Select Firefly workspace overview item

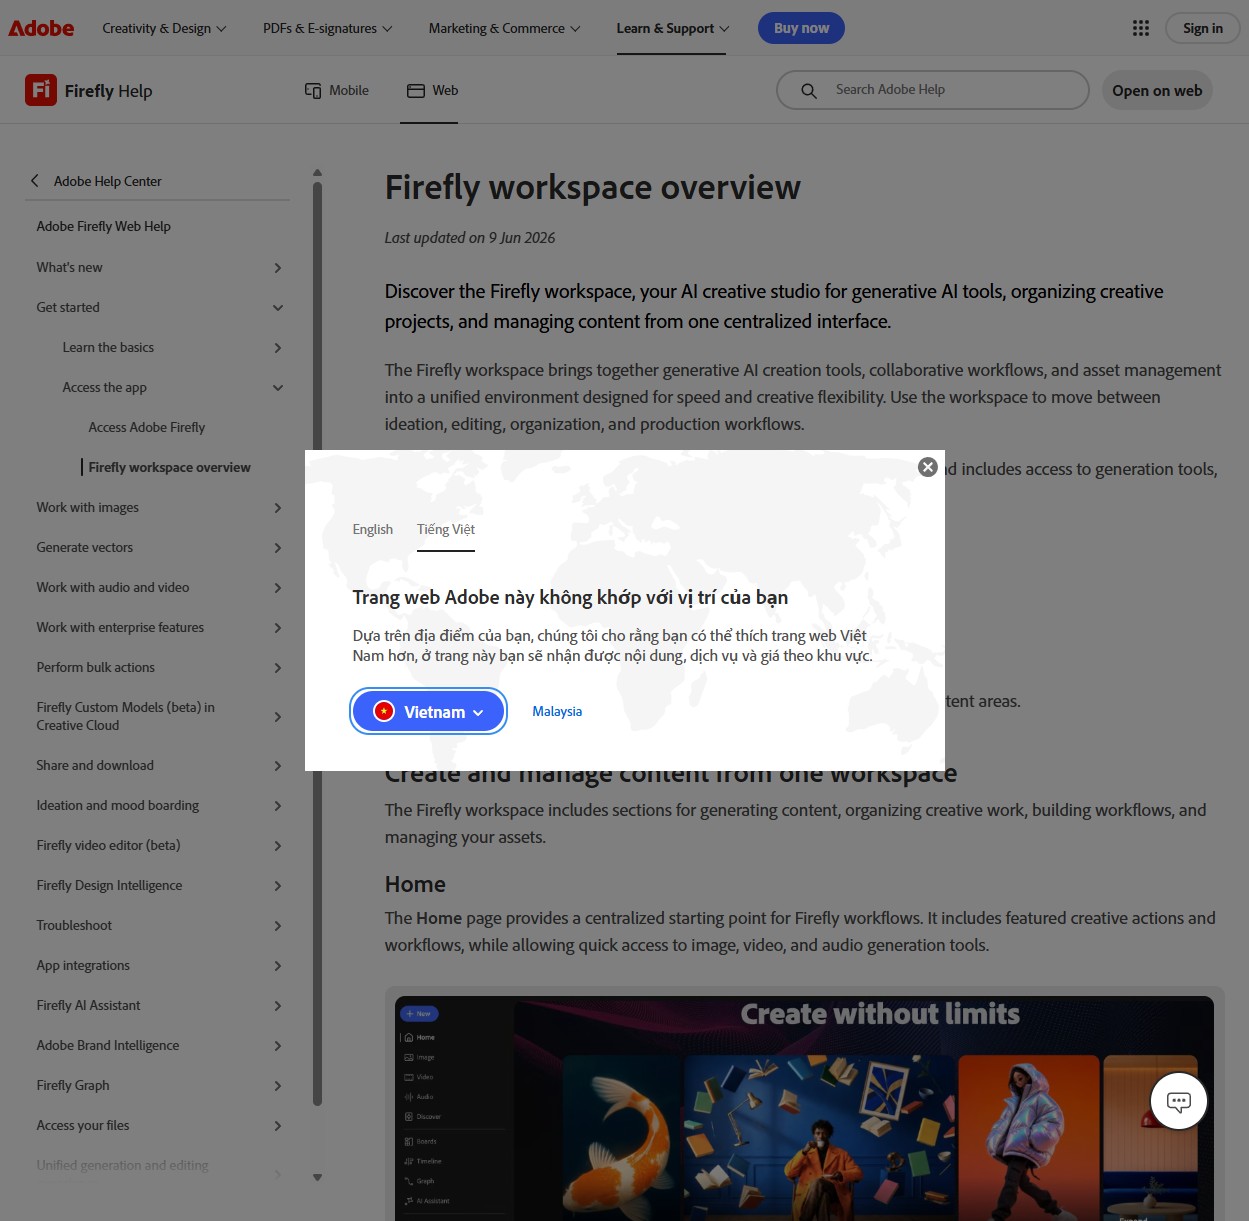(x=170, y=467)
